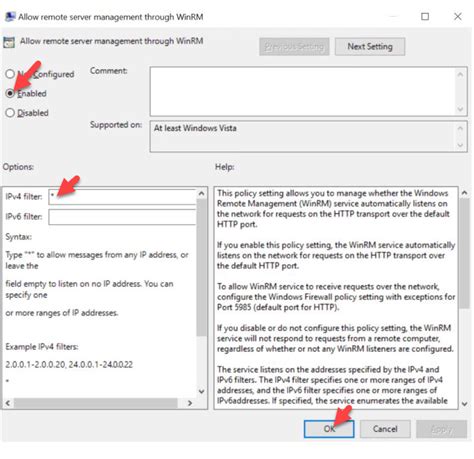Click the example filter '2.0.0.1-2.0.0.20, 24.0.0.1-24.0.0.22'
Image resolution: width=474 pixels, height=459 pixels.
tap(69, 364)
